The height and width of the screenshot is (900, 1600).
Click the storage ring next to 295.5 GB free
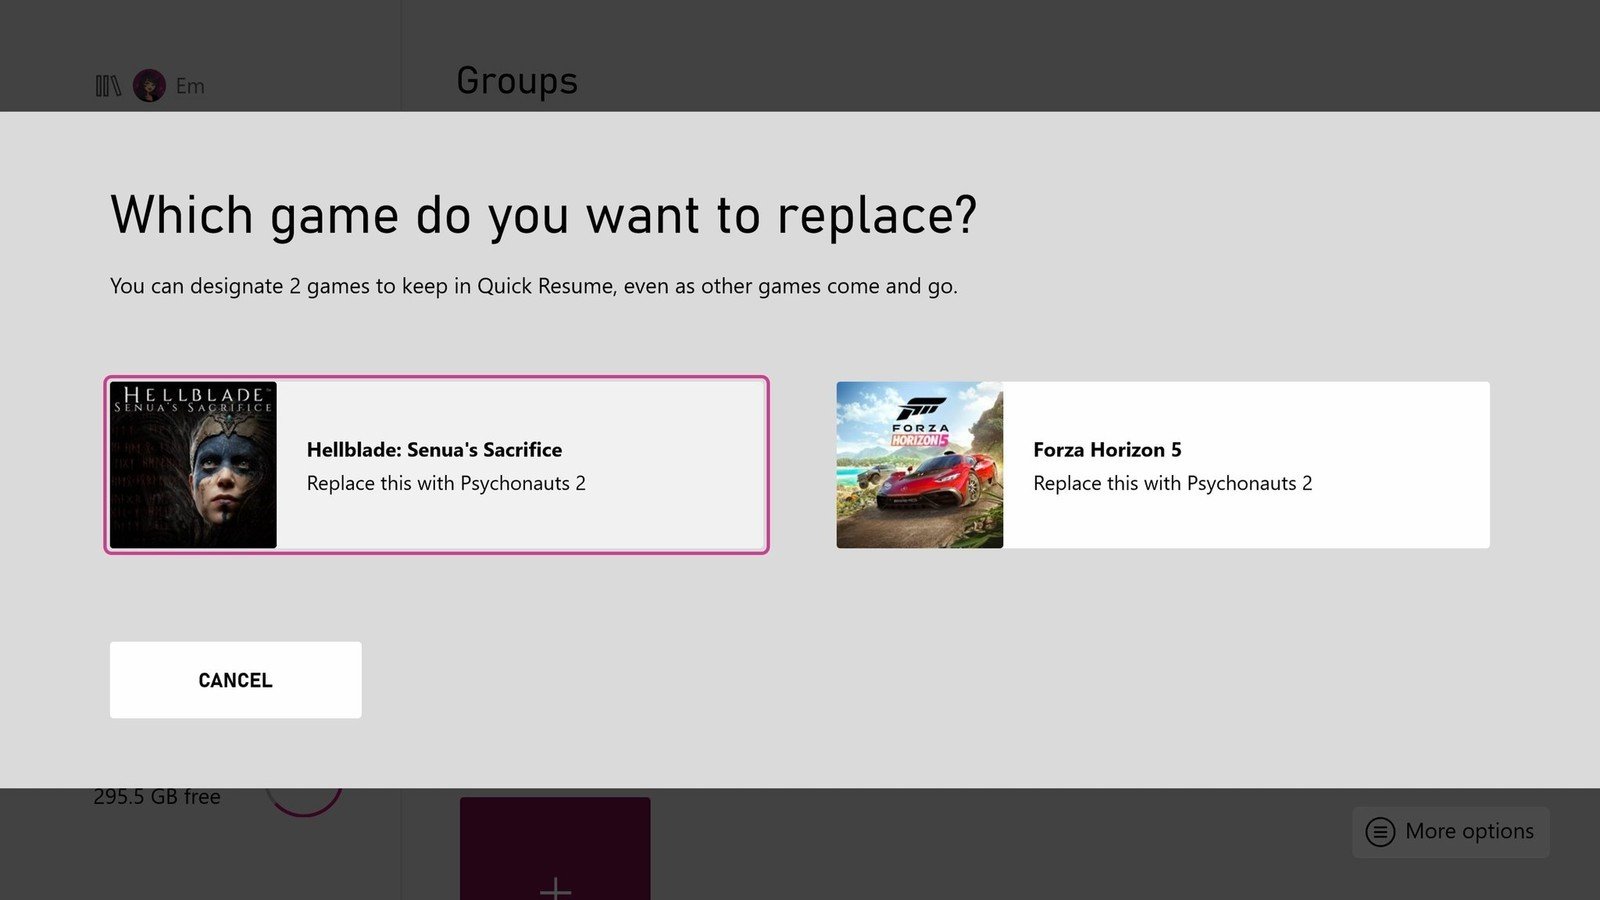point(305,800)
